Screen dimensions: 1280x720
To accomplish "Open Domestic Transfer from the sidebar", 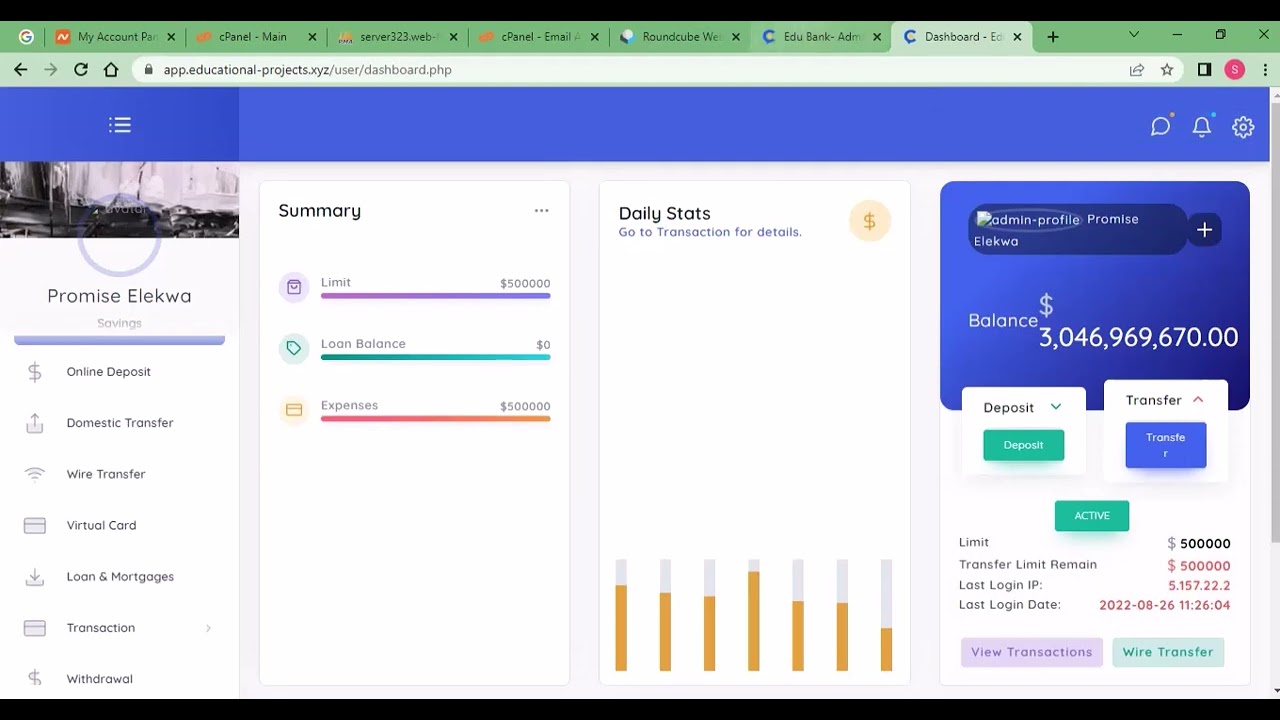I will pyautogui.click(x=119, y=423).
